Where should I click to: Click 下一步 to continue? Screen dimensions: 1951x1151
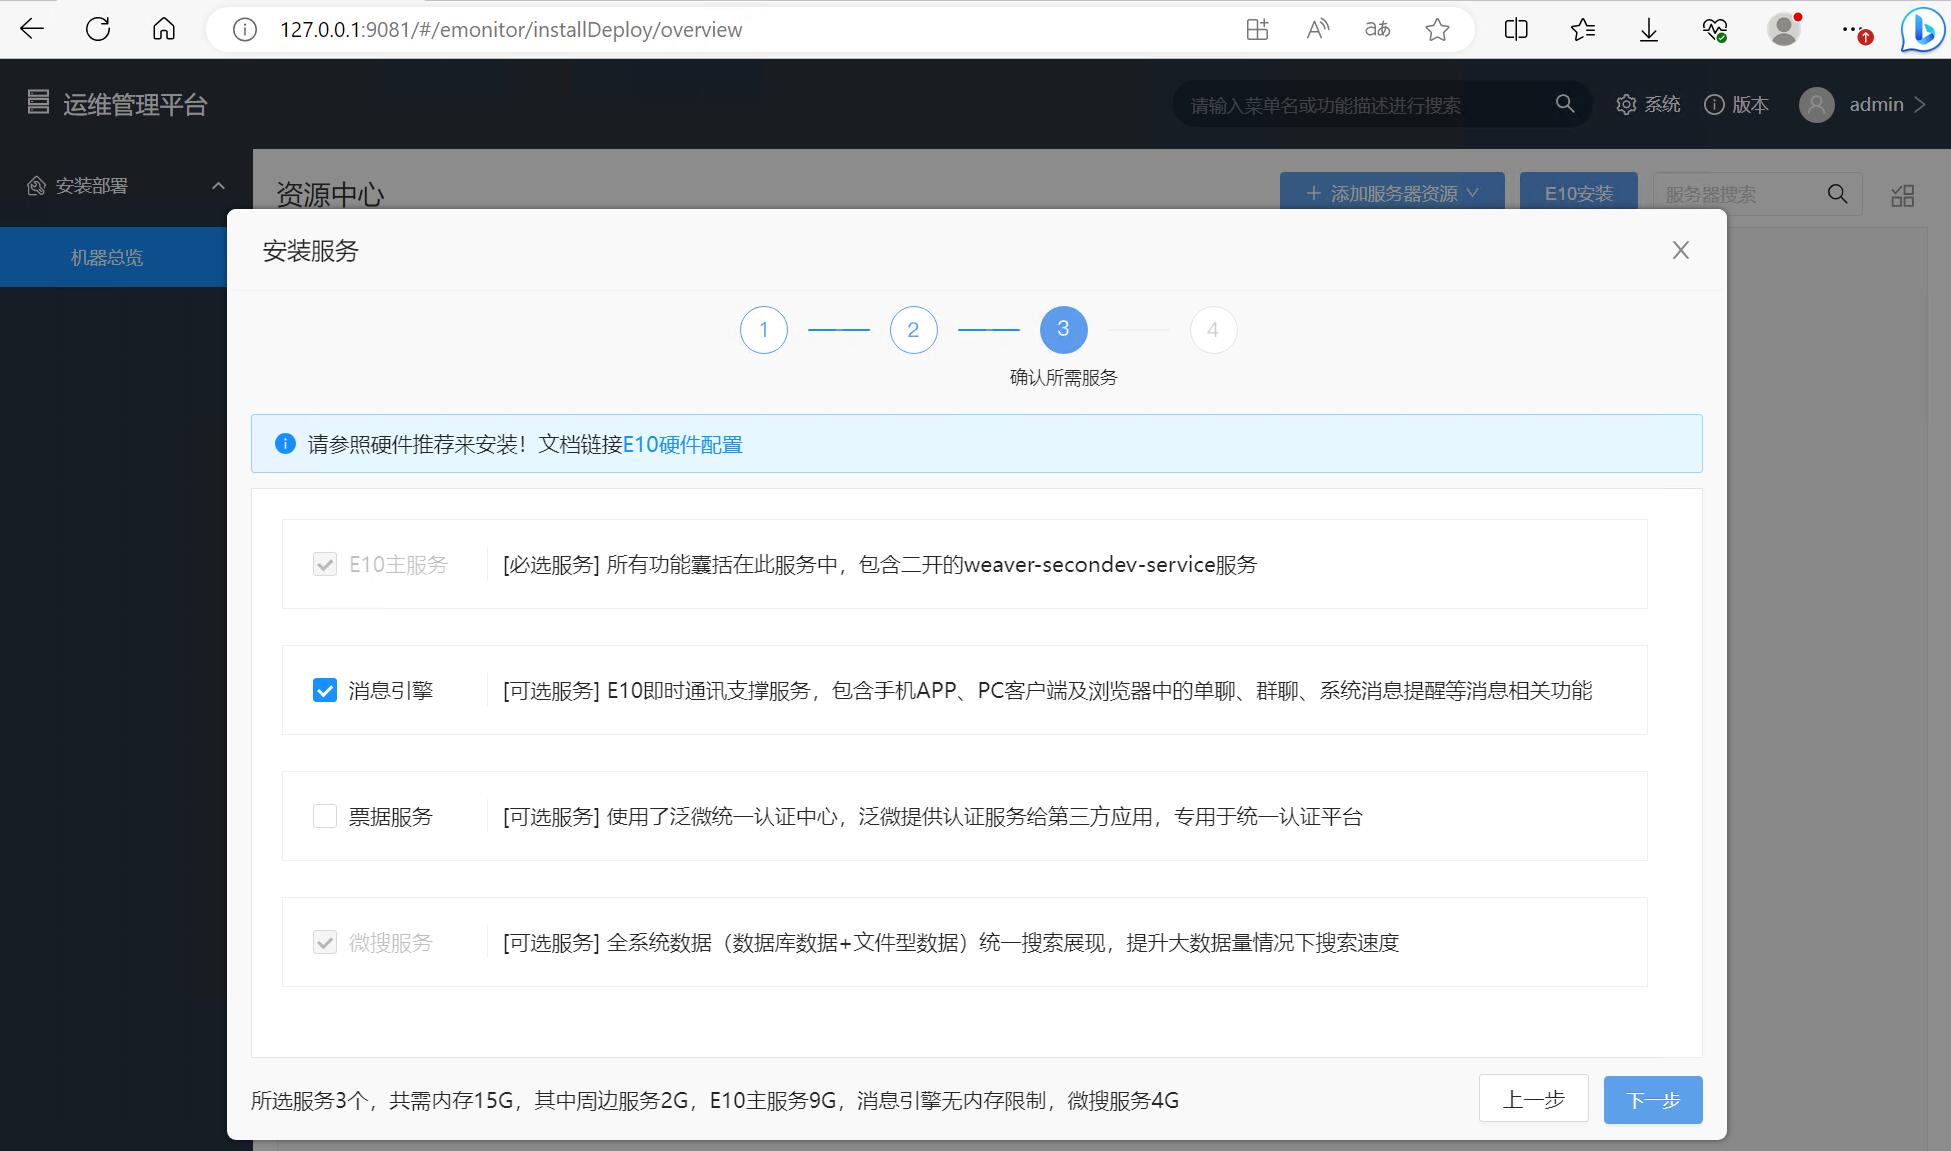[1653, 1100]
